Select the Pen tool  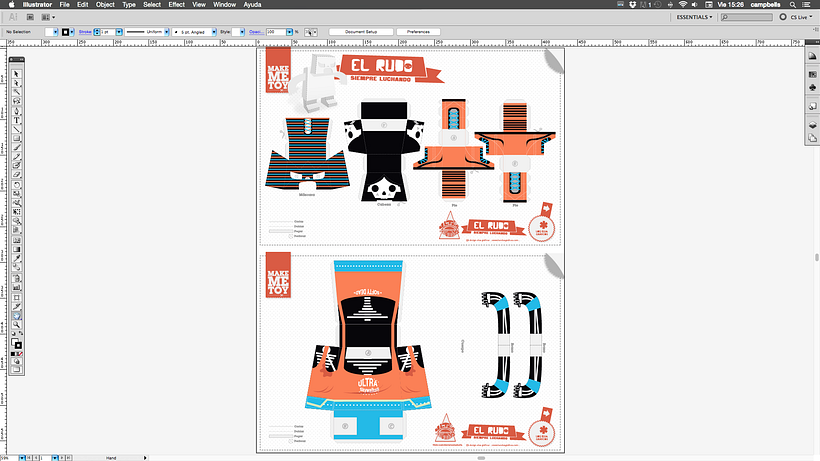(16, 111)
